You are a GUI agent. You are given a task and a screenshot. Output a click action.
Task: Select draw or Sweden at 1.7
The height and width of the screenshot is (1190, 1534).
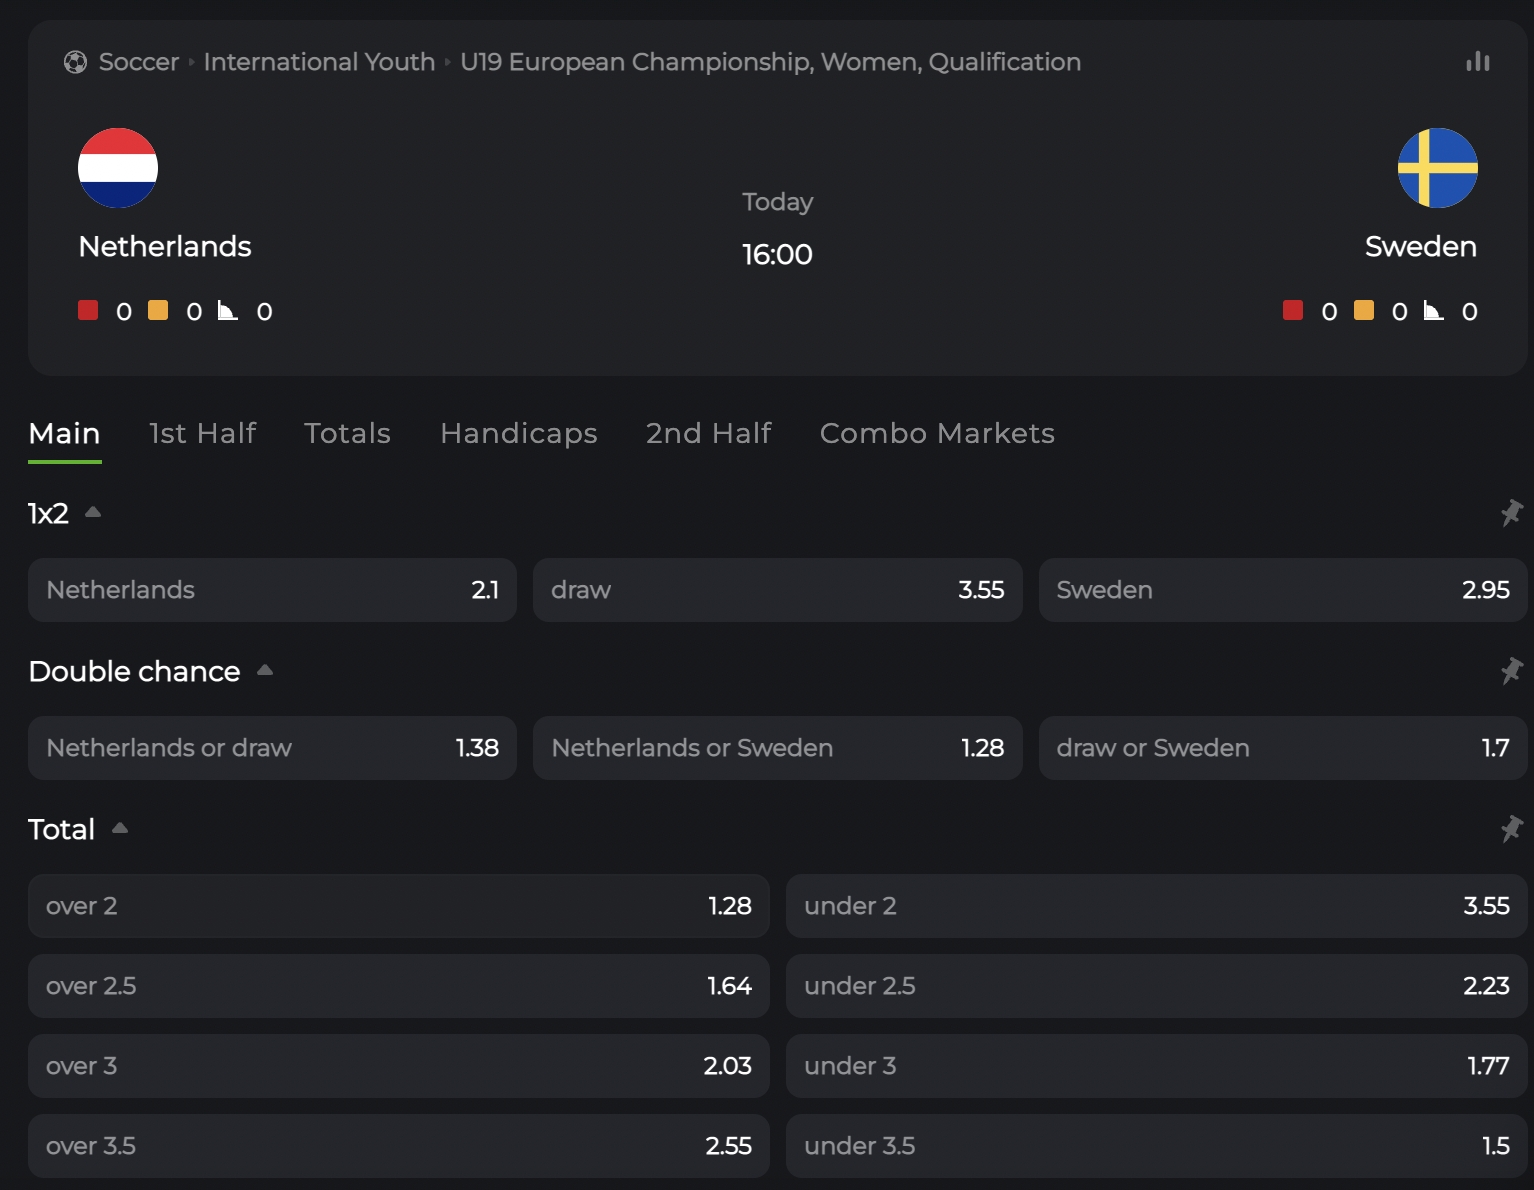click(1283, 748)
